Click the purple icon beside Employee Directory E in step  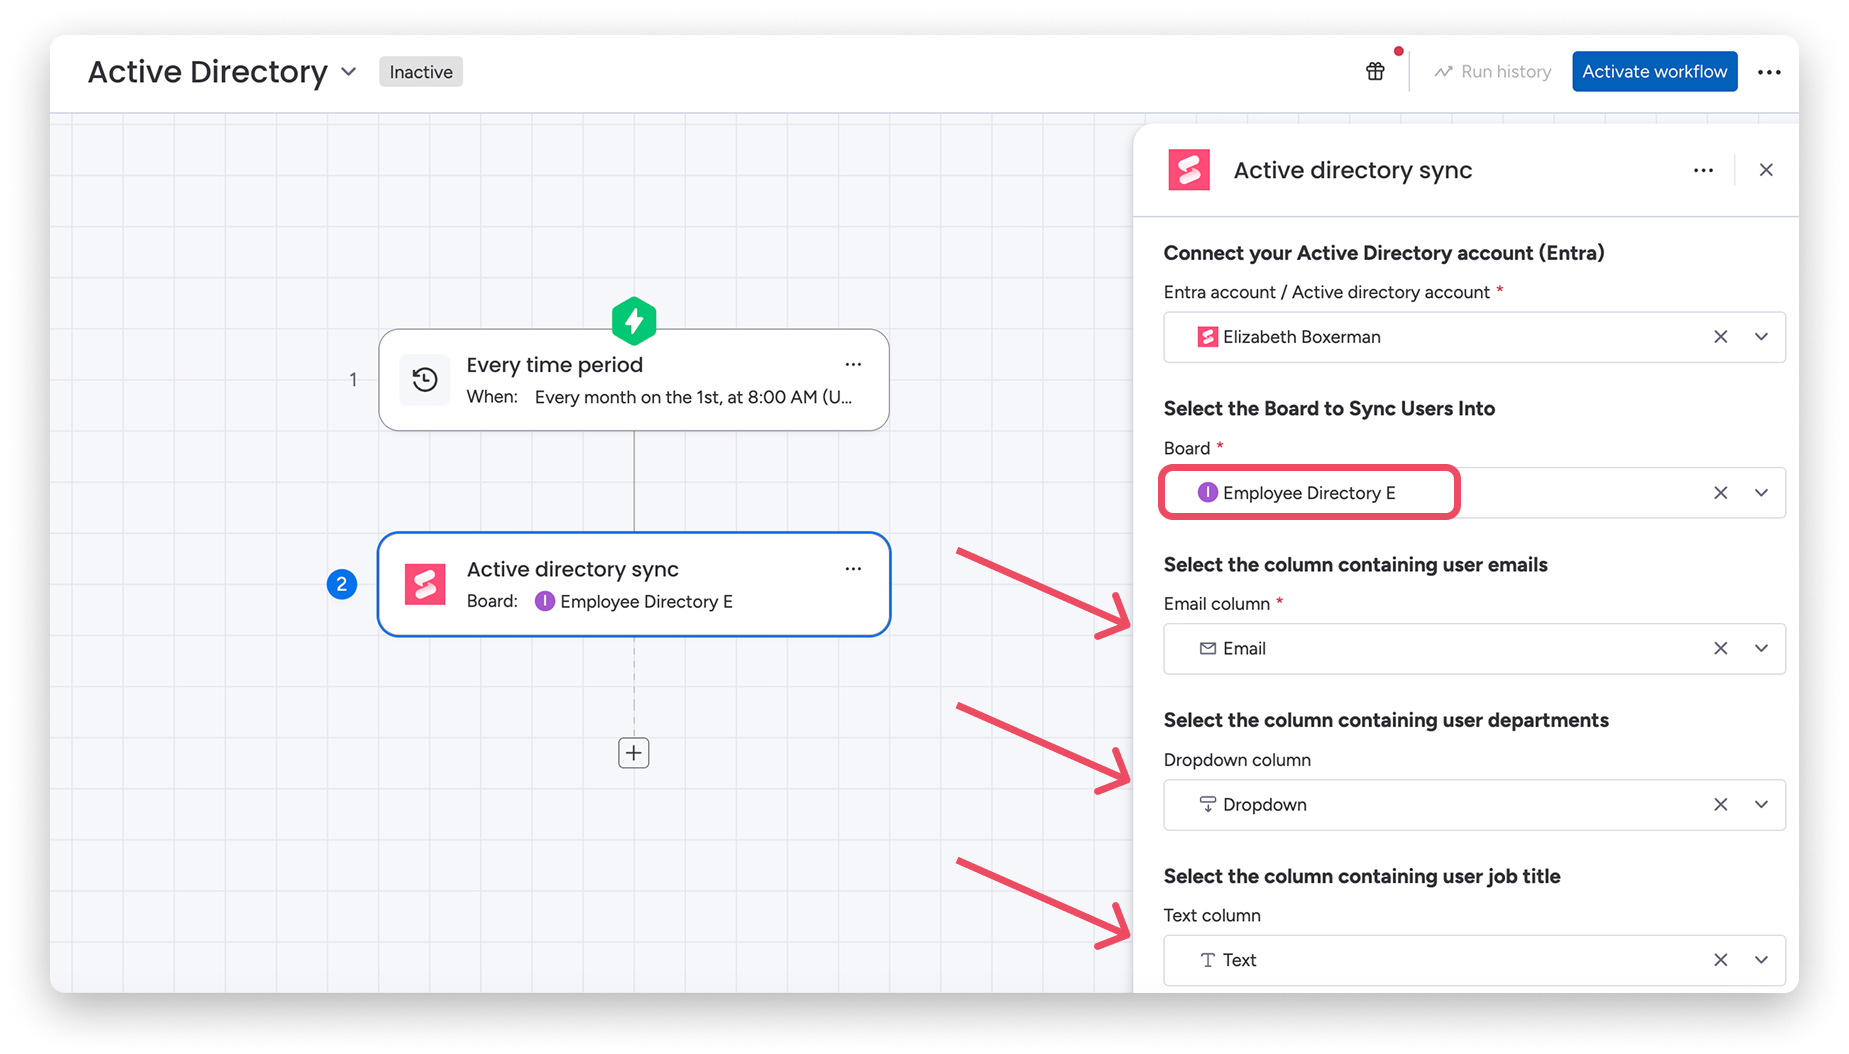click(x=545, y=601)
